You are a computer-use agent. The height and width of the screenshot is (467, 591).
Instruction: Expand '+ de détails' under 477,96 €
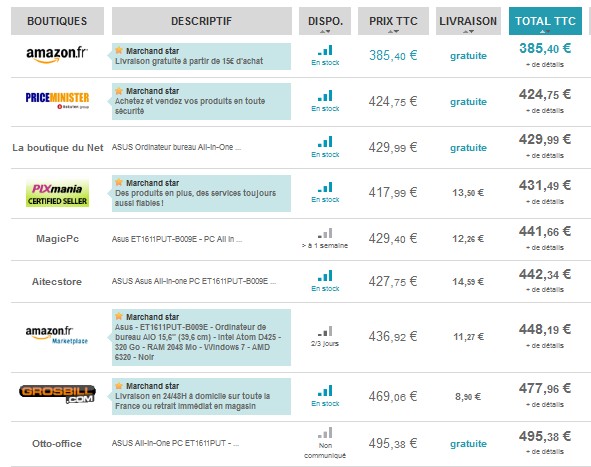click(x=545, y=405)
